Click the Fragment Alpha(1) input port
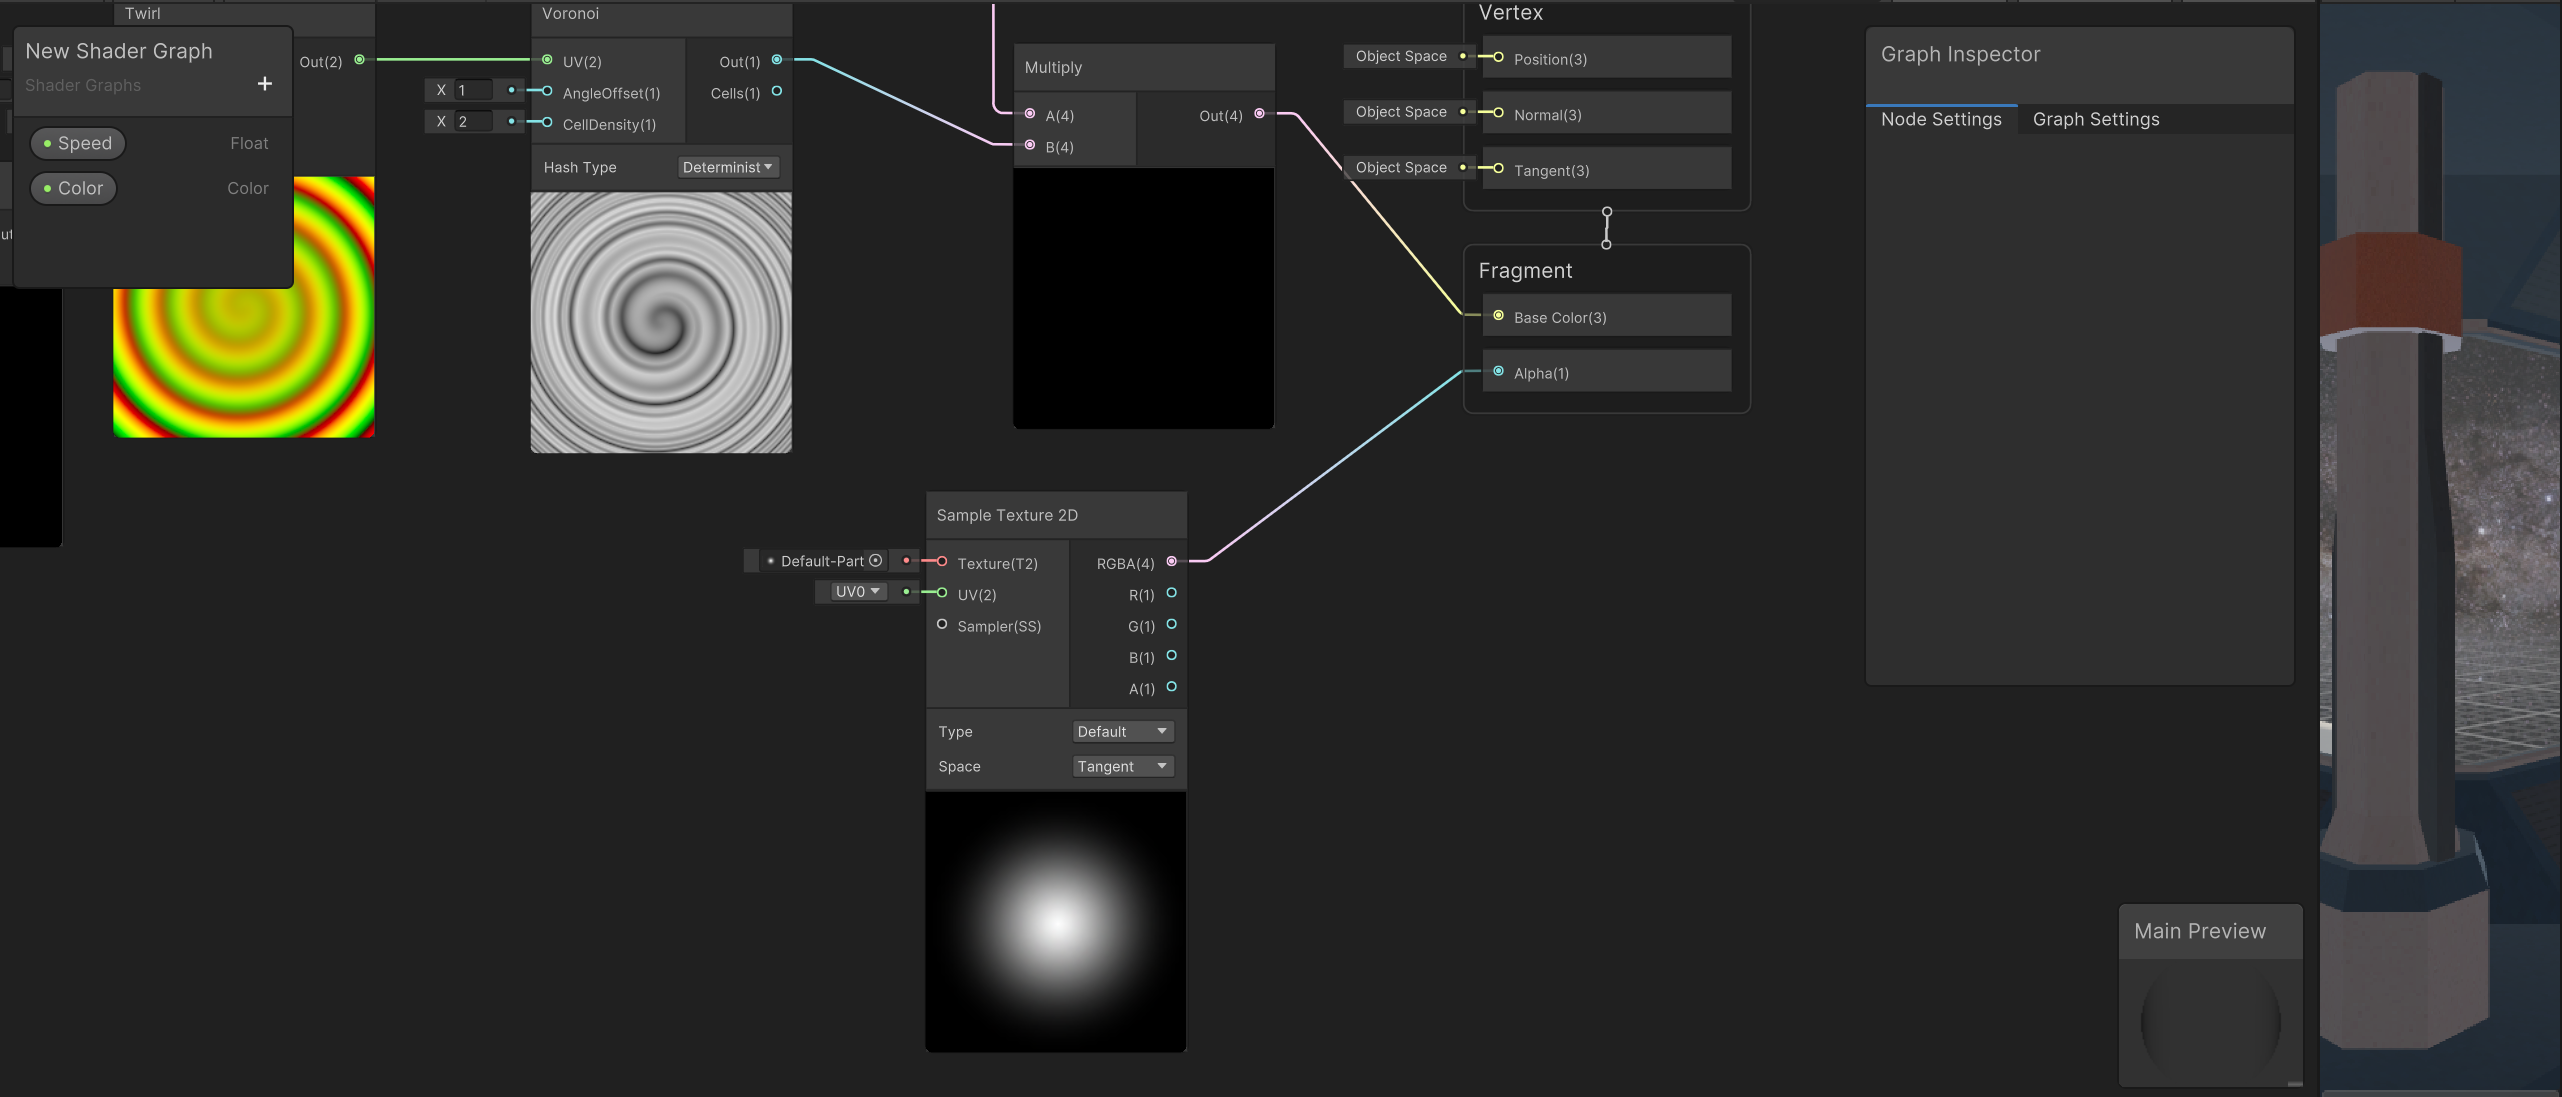 click(1498, 372)
